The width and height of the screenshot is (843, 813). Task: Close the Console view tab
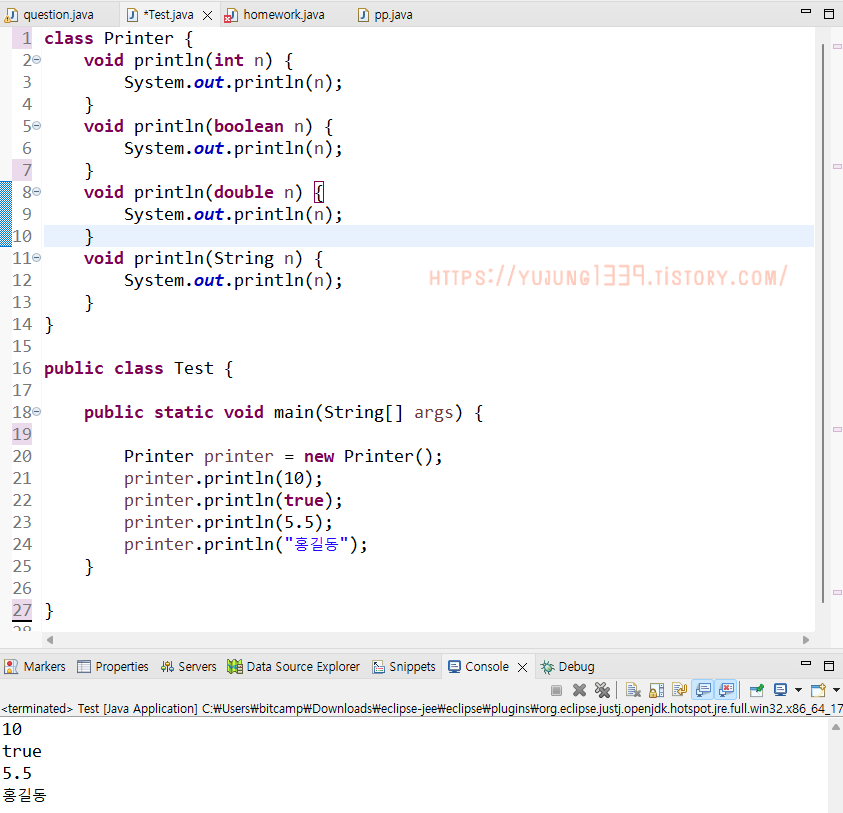point(522,667)
